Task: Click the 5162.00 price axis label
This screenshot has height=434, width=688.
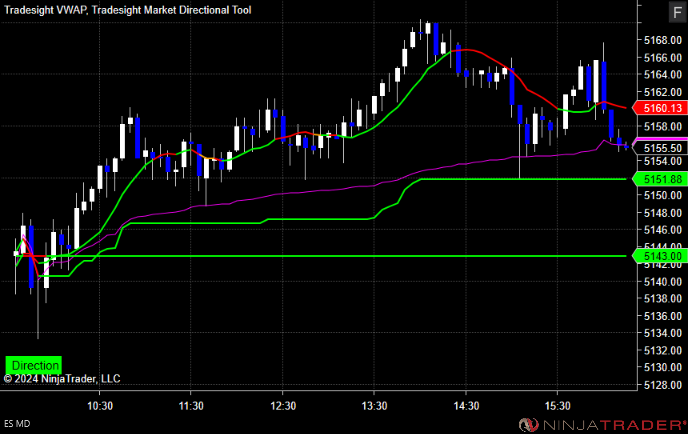Action: 663,92
